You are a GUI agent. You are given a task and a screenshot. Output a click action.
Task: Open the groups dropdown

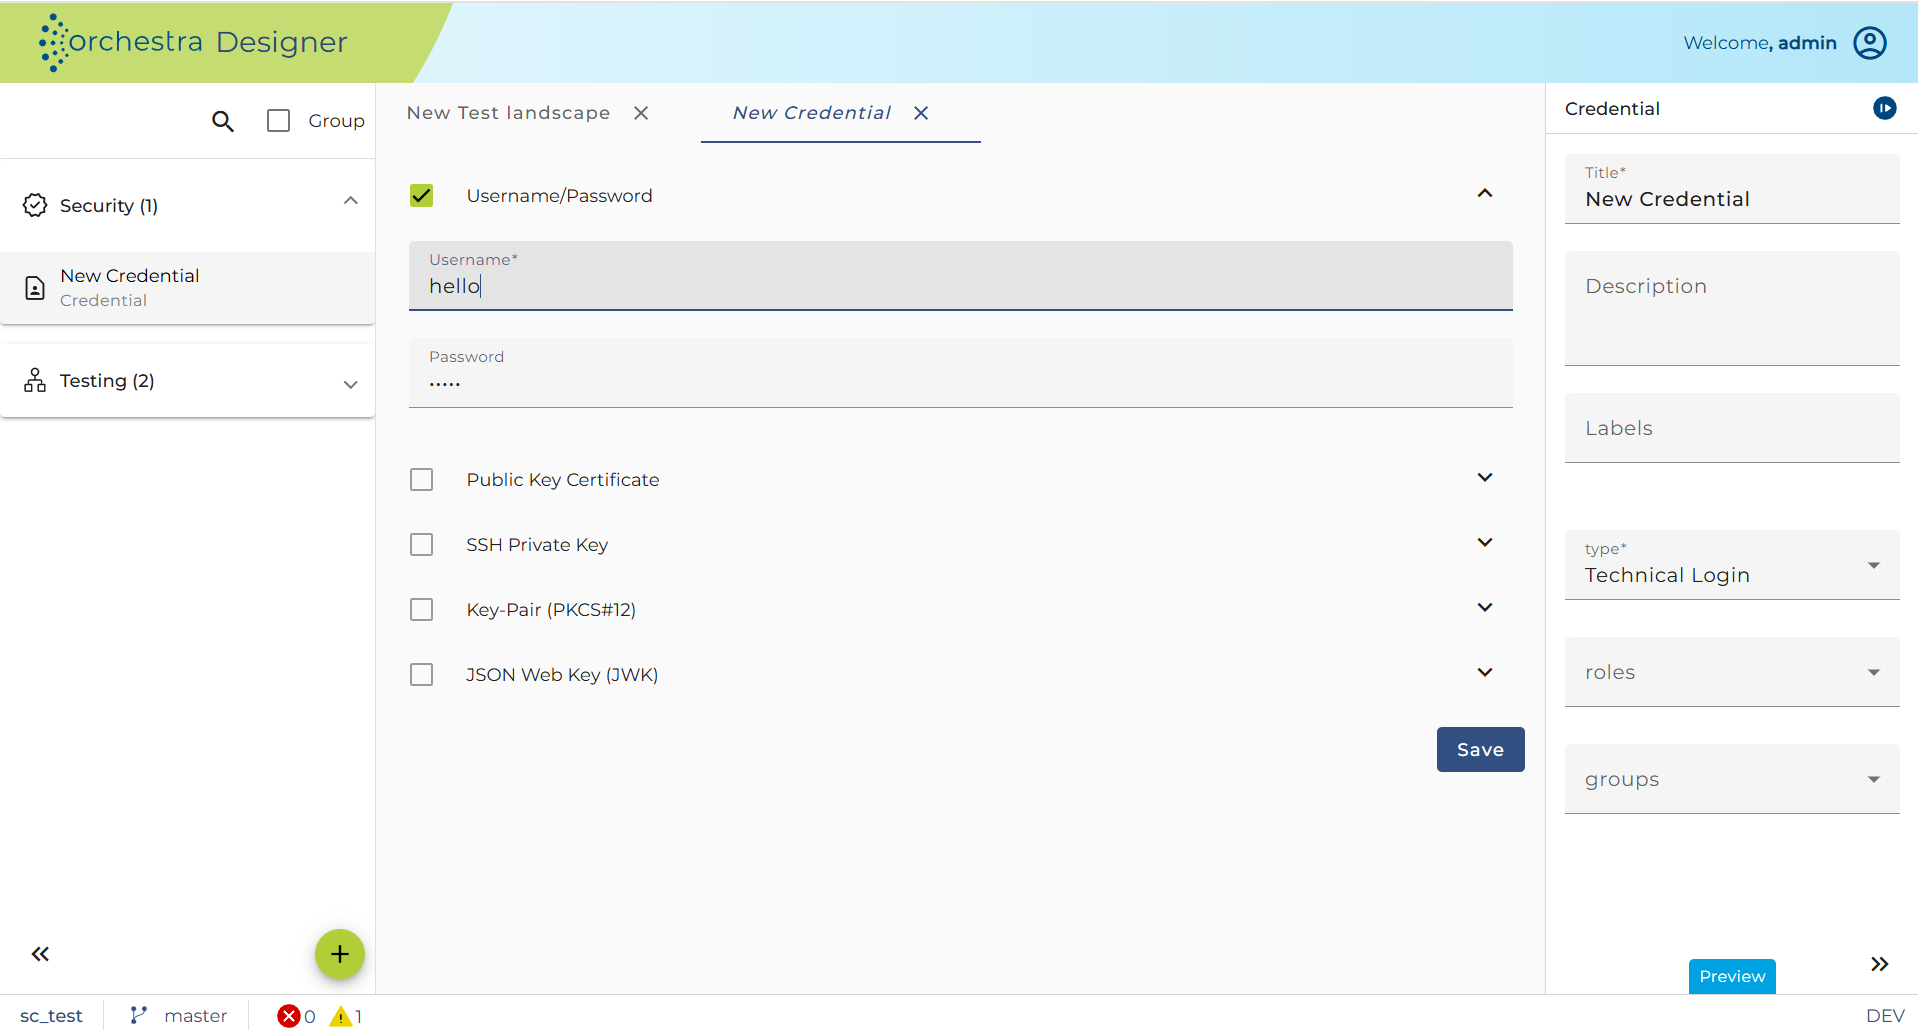pos(1732,779)
